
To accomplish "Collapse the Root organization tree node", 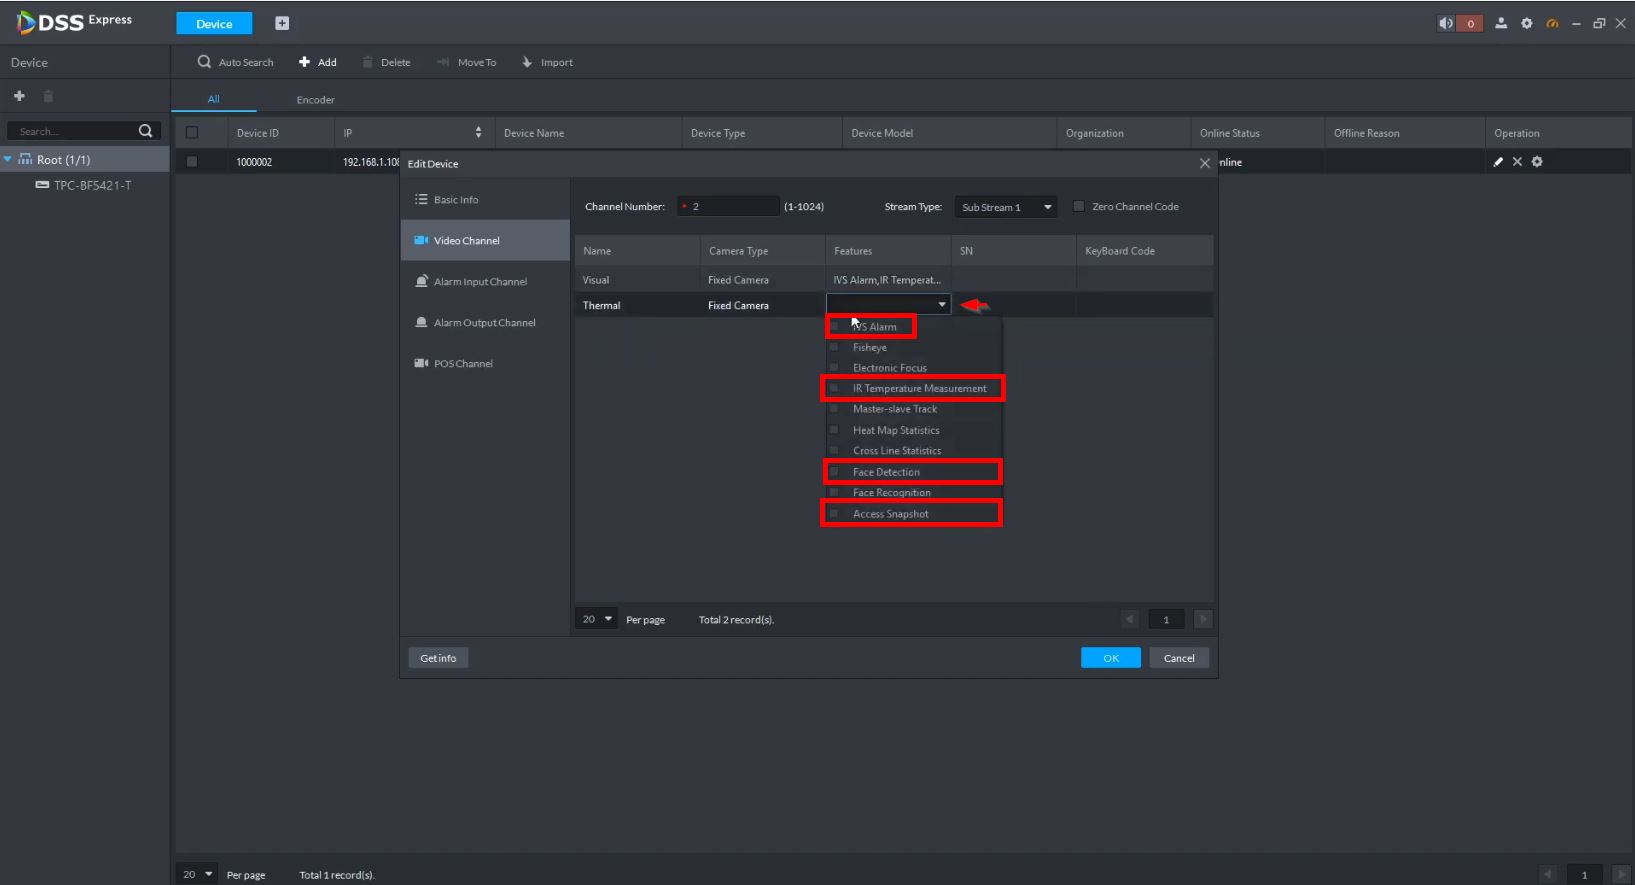I will [x=8, y=160].
